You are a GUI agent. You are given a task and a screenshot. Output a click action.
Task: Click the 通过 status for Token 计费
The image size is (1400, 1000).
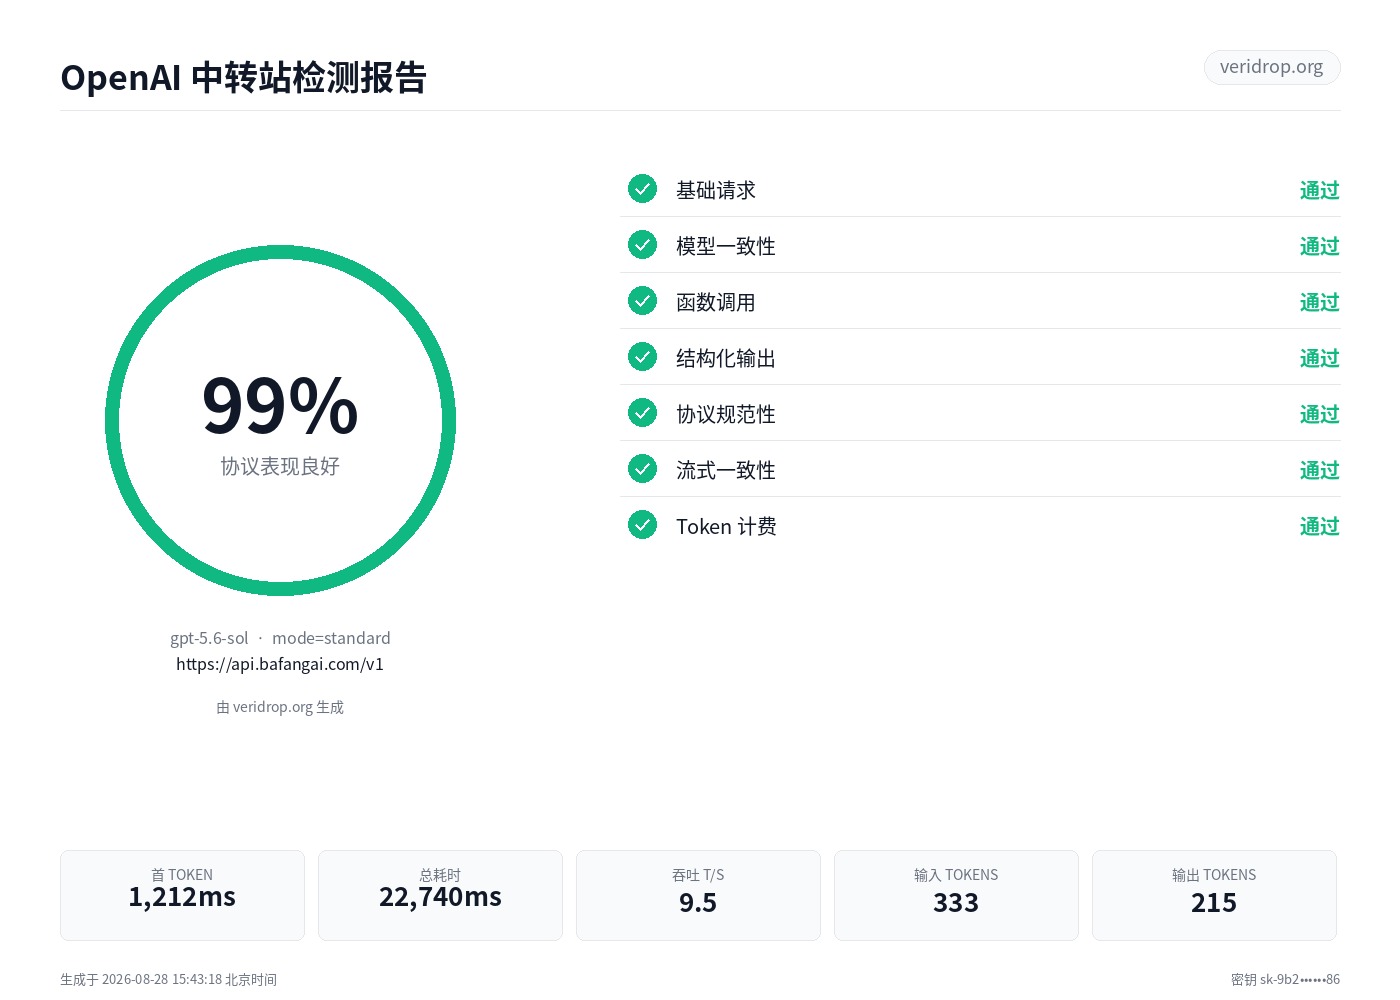tap(1319, 526)
